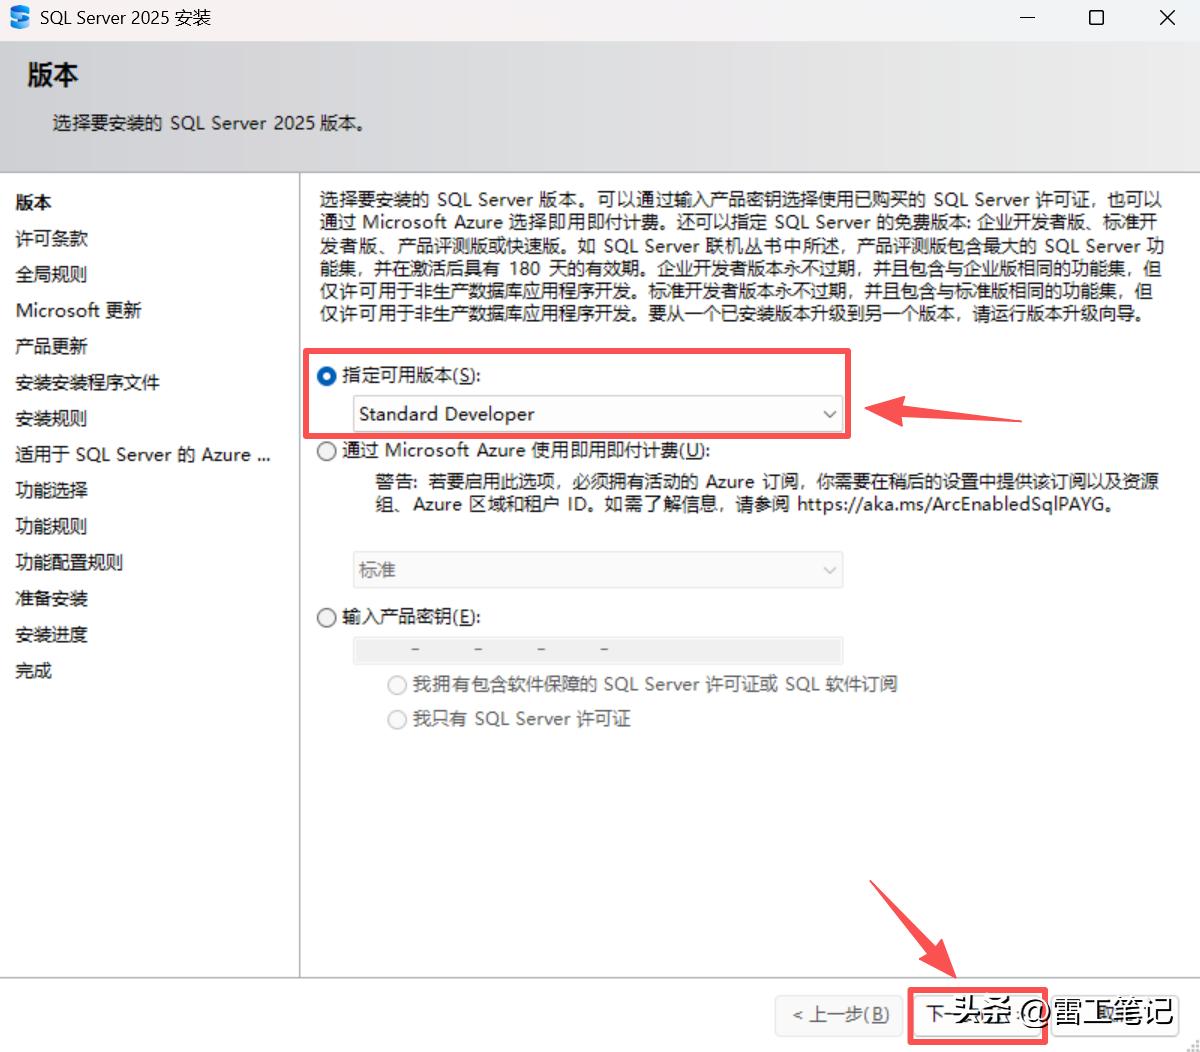The height and width of the screenshot is (1052, 1200).
Task: Click the https://aka.ms/ArcEnabledSqlPAYG URL text
Action: [x=951, y=504]
